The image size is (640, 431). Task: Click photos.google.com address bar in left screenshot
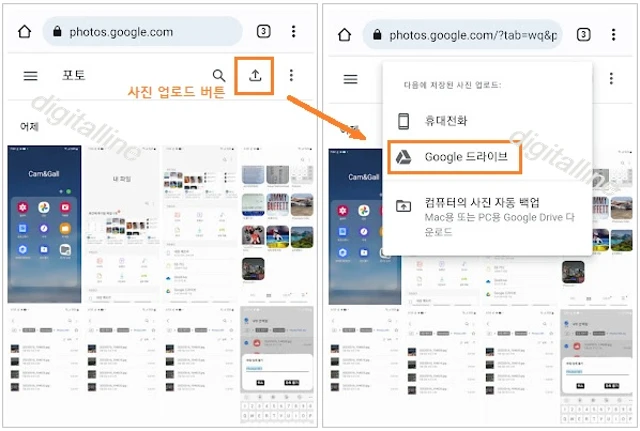coord(142,31)
